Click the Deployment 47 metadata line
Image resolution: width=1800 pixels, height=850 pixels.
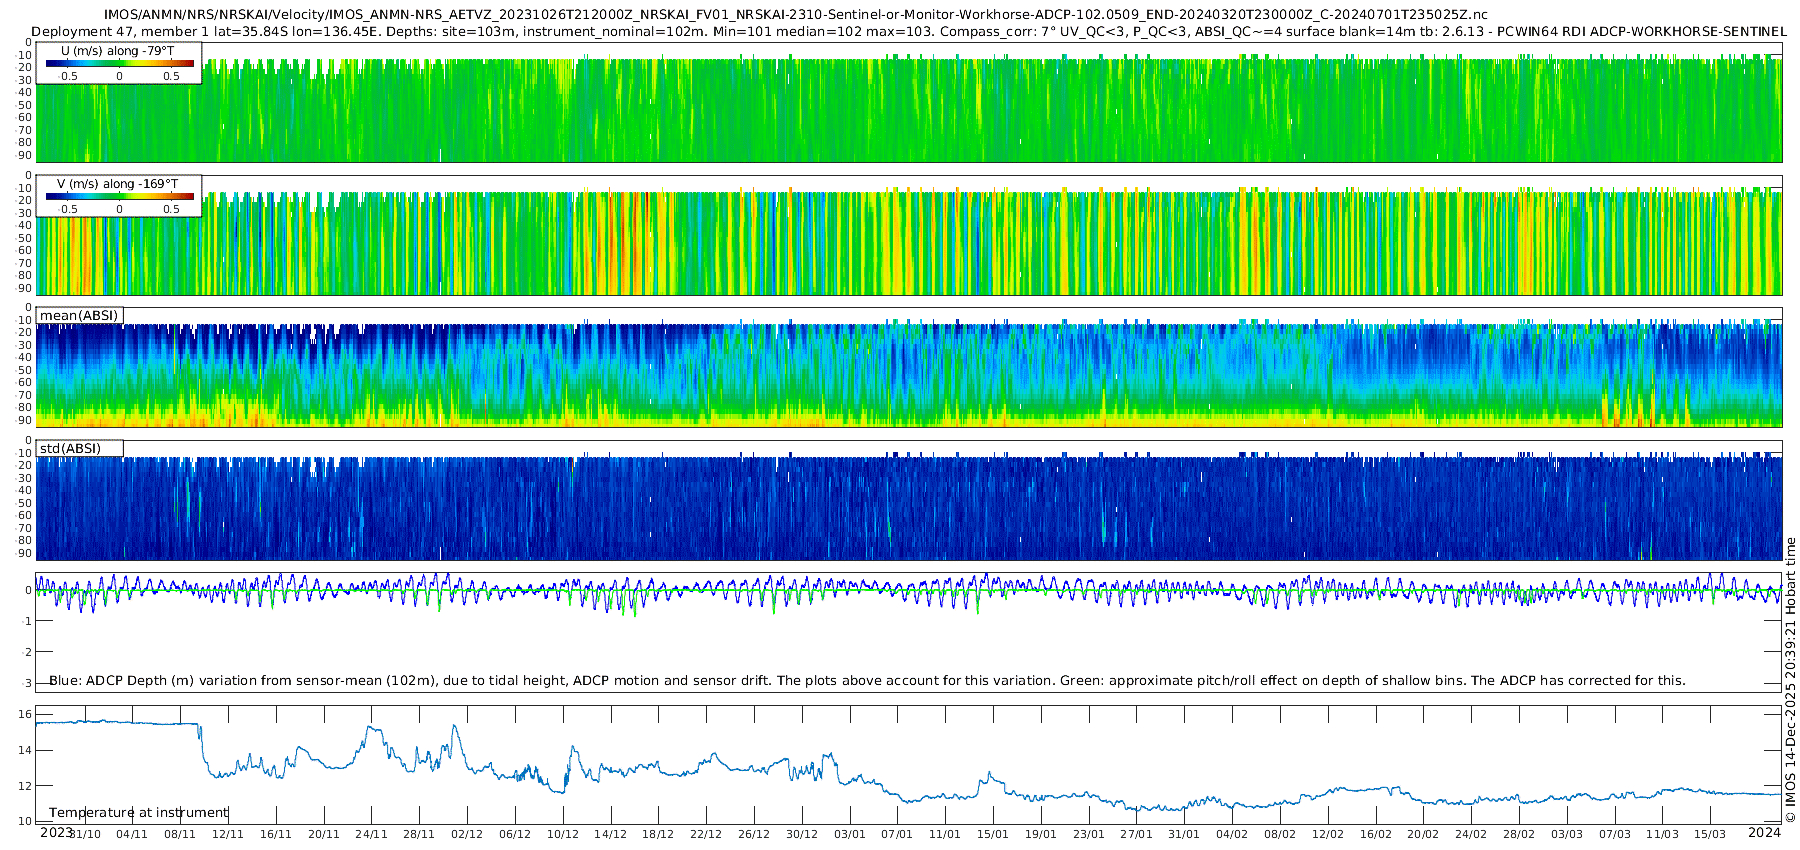click(x=908, y=31)
